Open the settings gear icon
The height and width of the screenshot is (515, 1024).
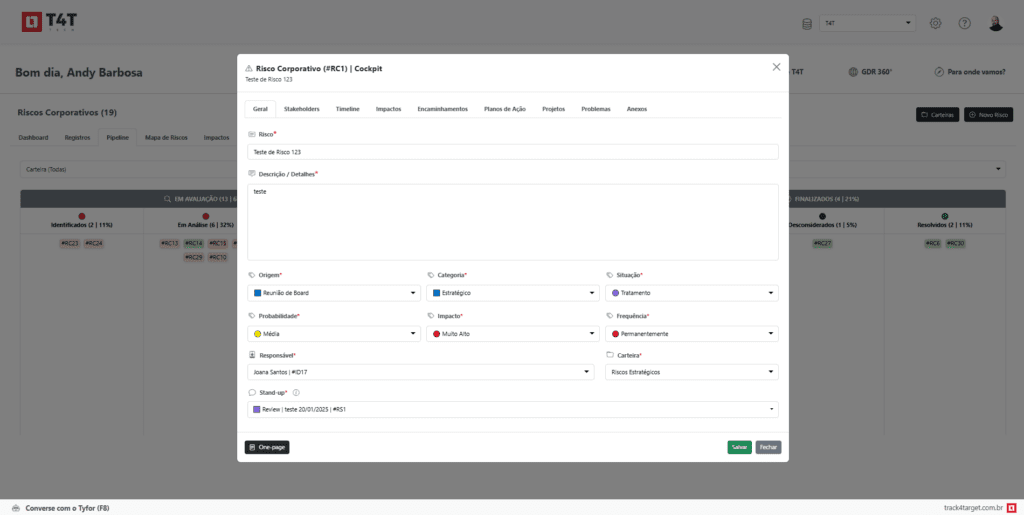pyautogui.click(x=936, y=24)
